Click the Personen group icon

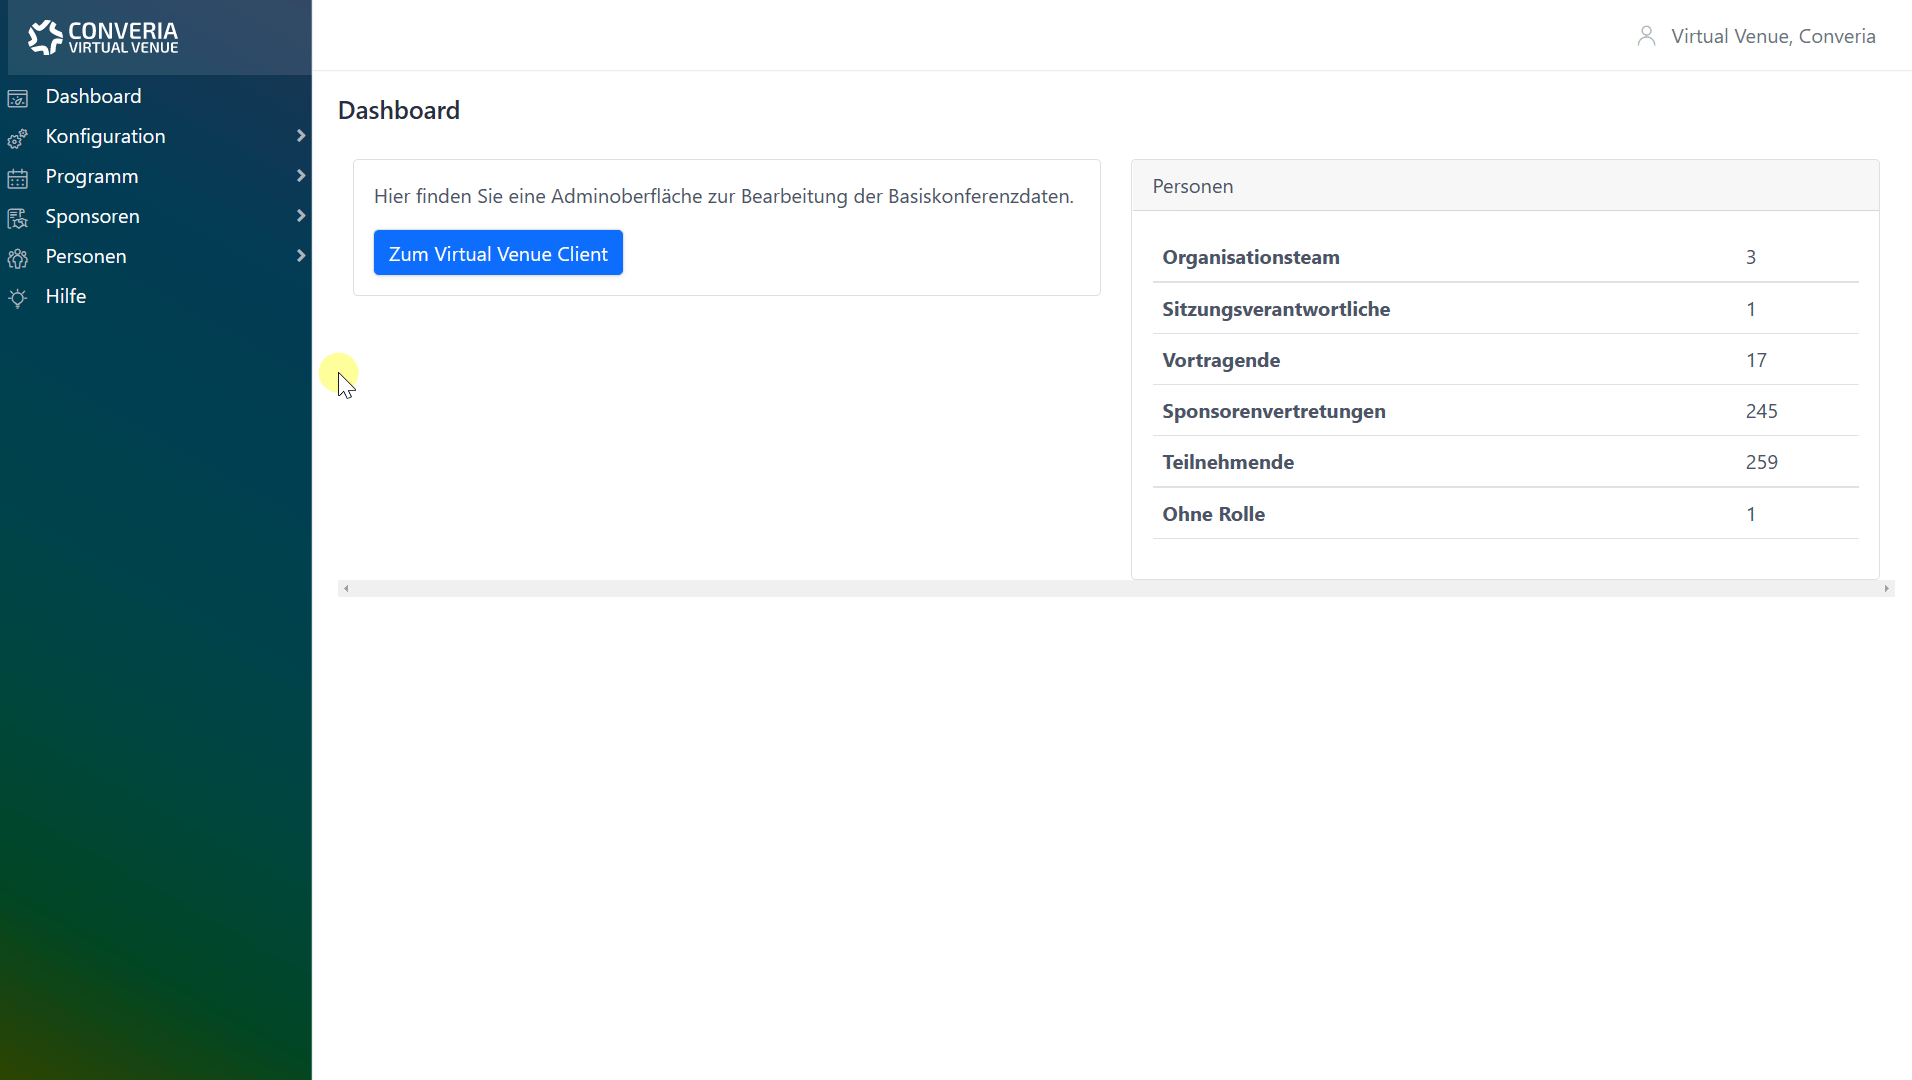[x=18, y=258]
